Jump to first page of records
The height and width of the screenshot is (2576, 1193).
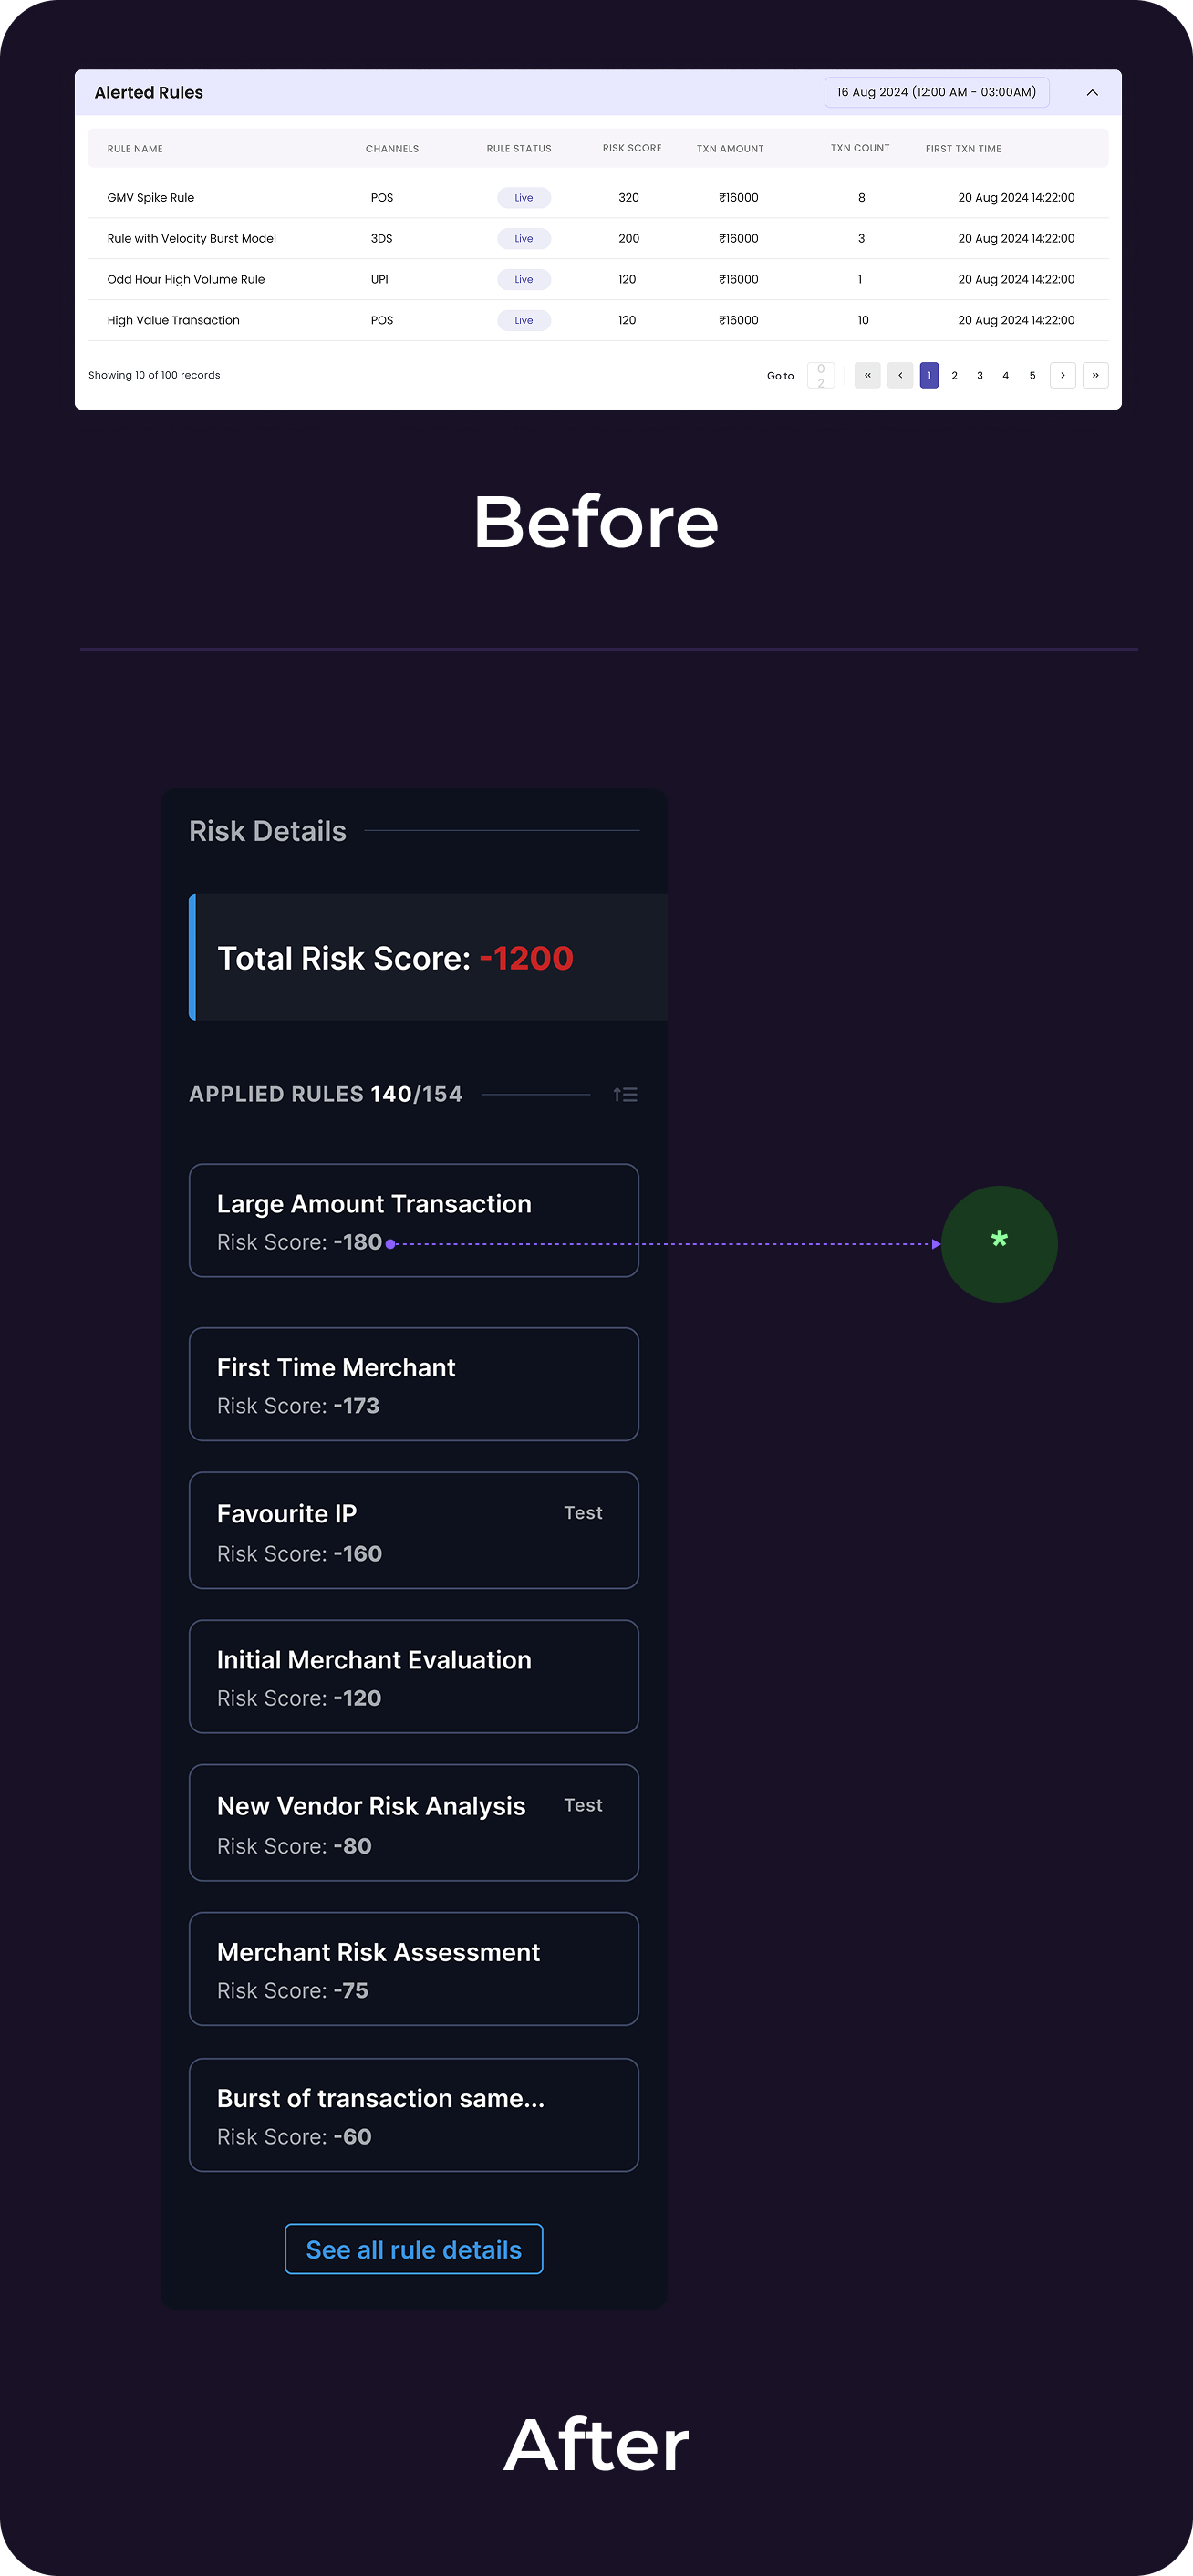[x=867, y=375]
